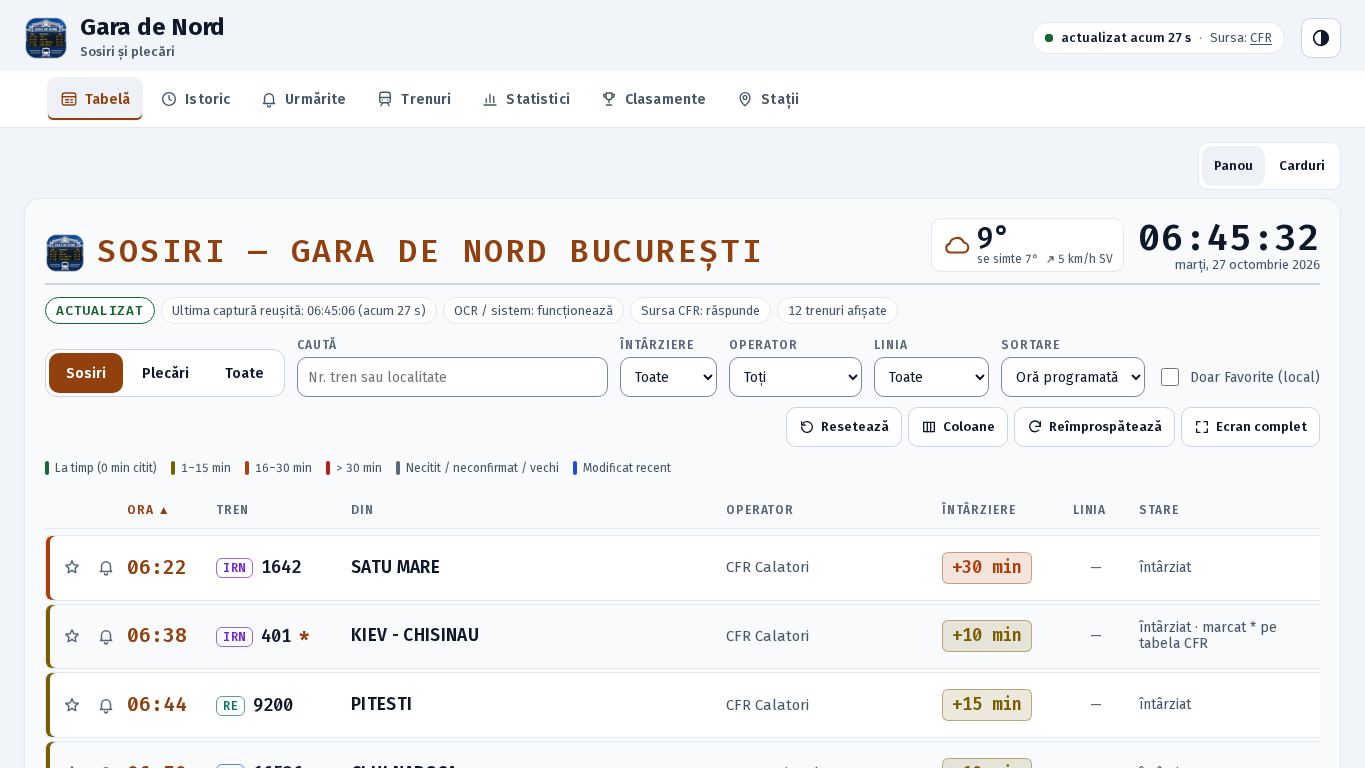
Task: Toggle dark/light theme contrast icon
Action: [1320, 38]
